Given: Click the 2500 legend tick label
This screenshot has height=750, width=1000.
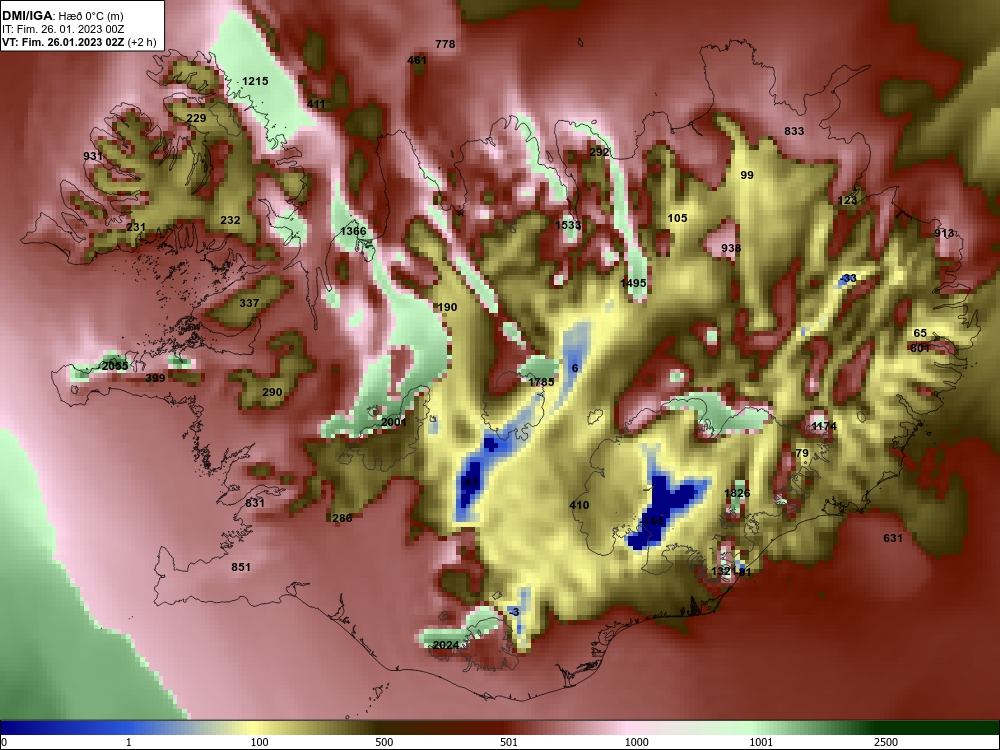Looking at the screenshot, I should (886, 742).
